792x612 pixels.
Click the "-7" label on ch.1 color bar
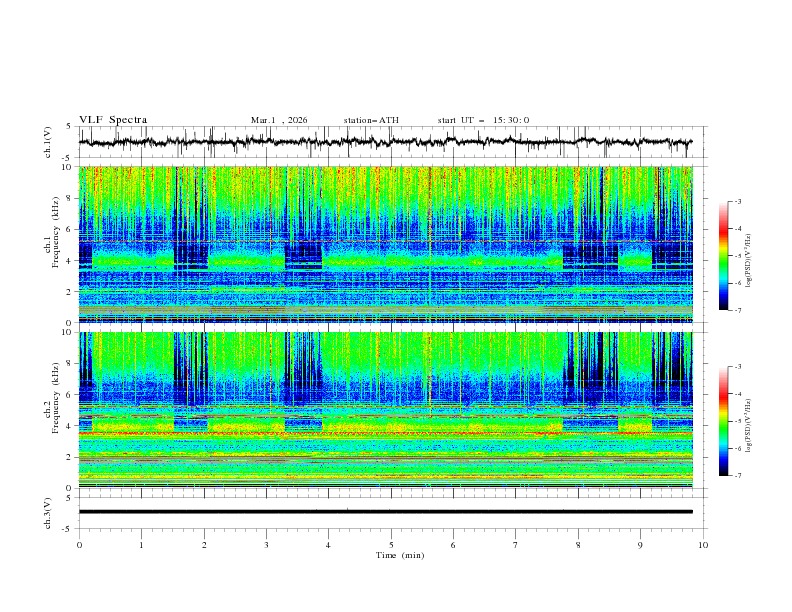(x=737, y=310)
